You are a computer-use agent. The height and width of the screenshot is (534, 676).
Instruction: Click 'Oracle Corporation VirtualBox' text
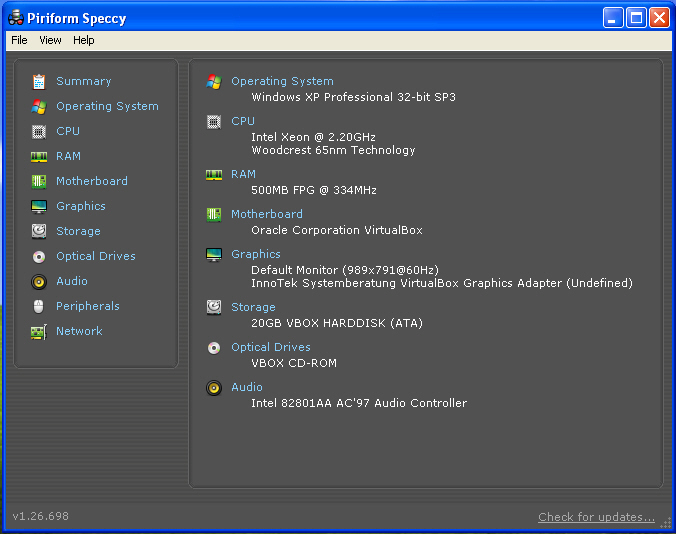point(337,230)
